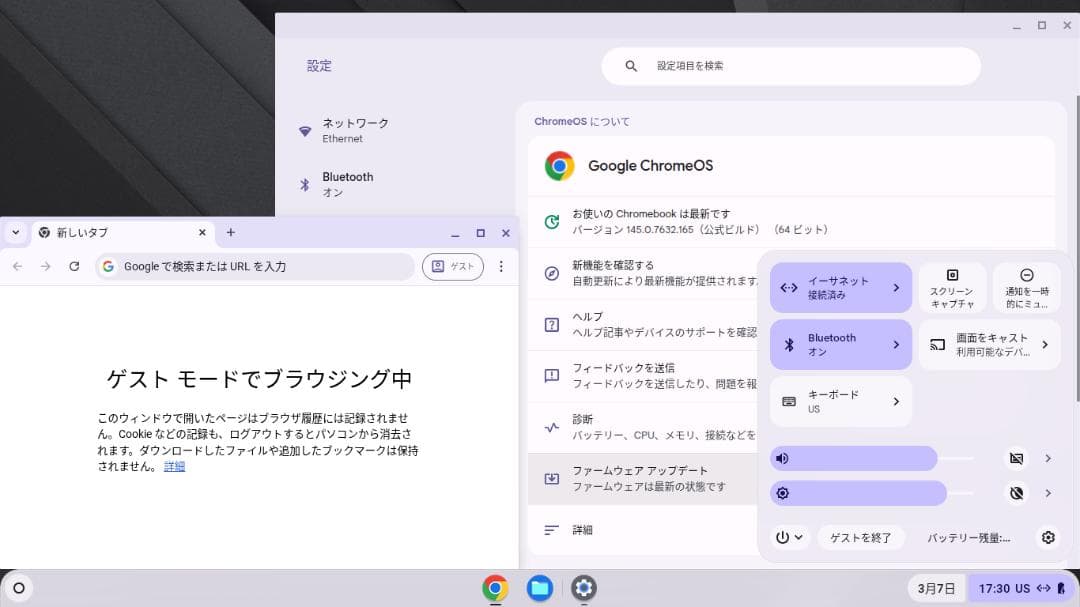Screen dimensions: 1080x607
Task: Click the 診断 pulse icon
Action: pyautogui.click(x=552, y=427)
